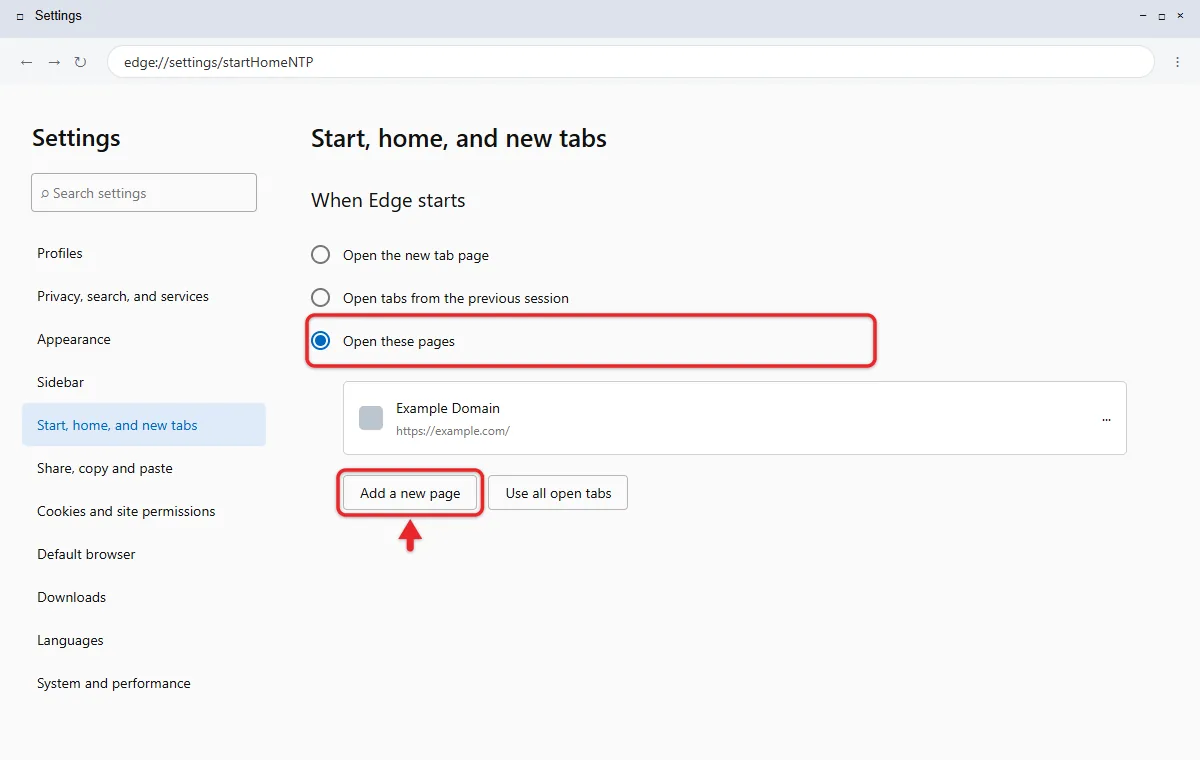The width and height of the screenshot is (1200, 760).
Task: Select Start, home, and new tabs
Action: point(144,425)
